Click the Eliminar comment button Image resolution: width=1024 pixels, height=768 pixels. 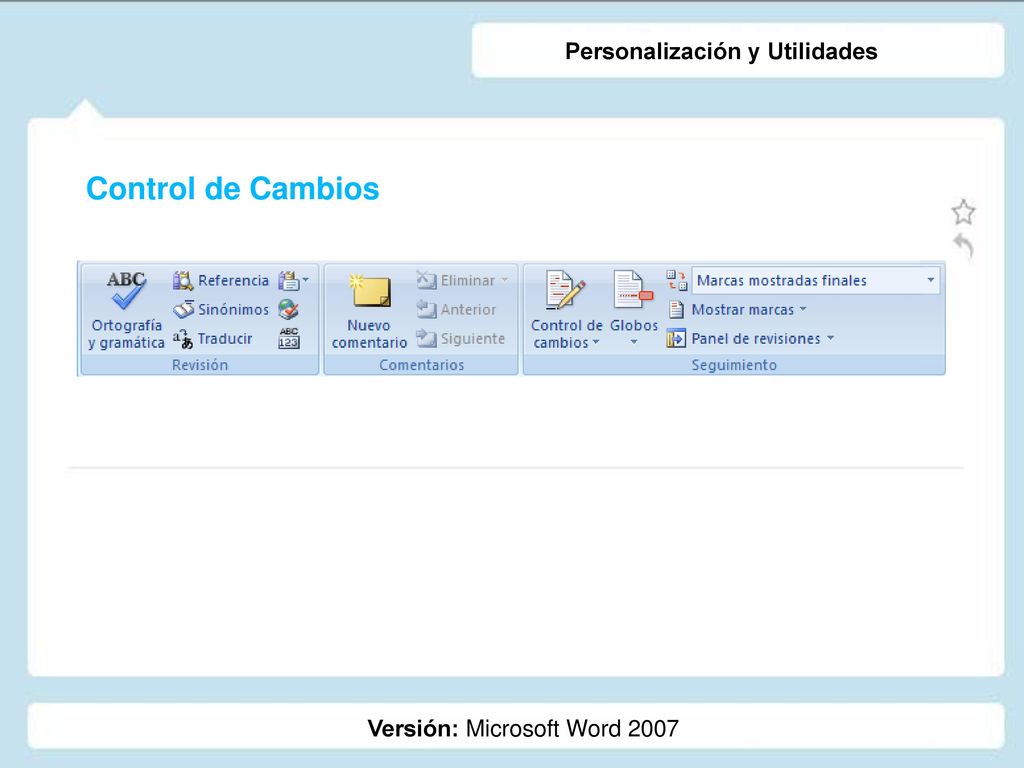pyautogui.click(x=456, y=281)
